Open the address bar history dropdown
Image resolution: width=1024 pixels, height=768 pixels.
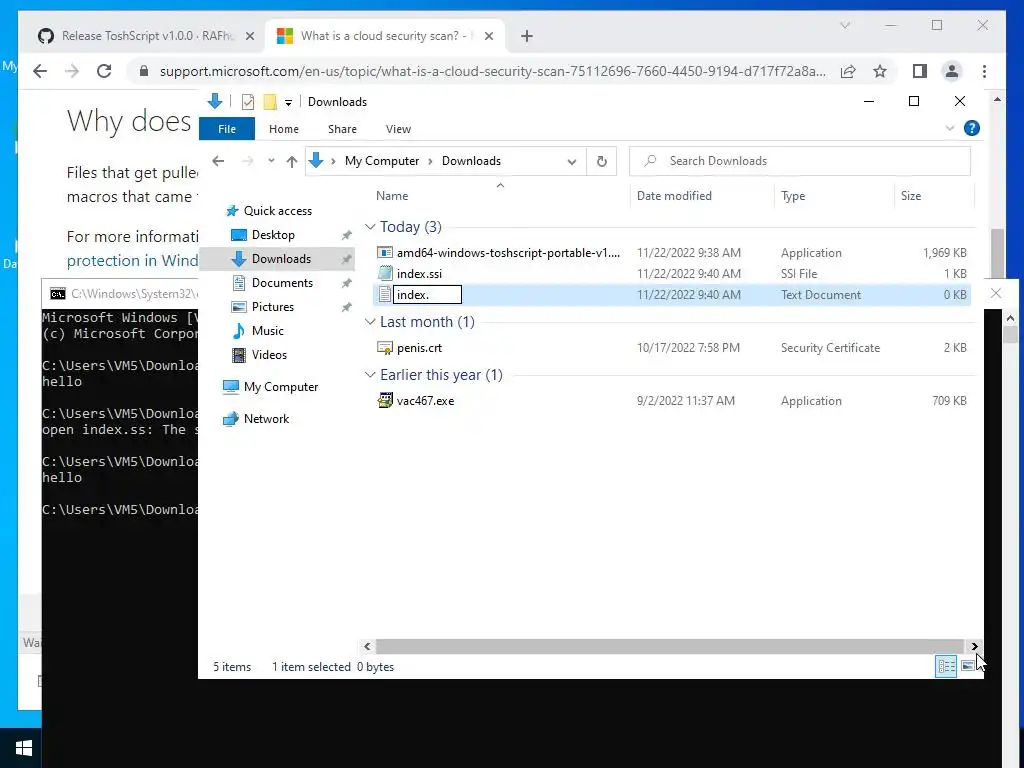[571, 161]
